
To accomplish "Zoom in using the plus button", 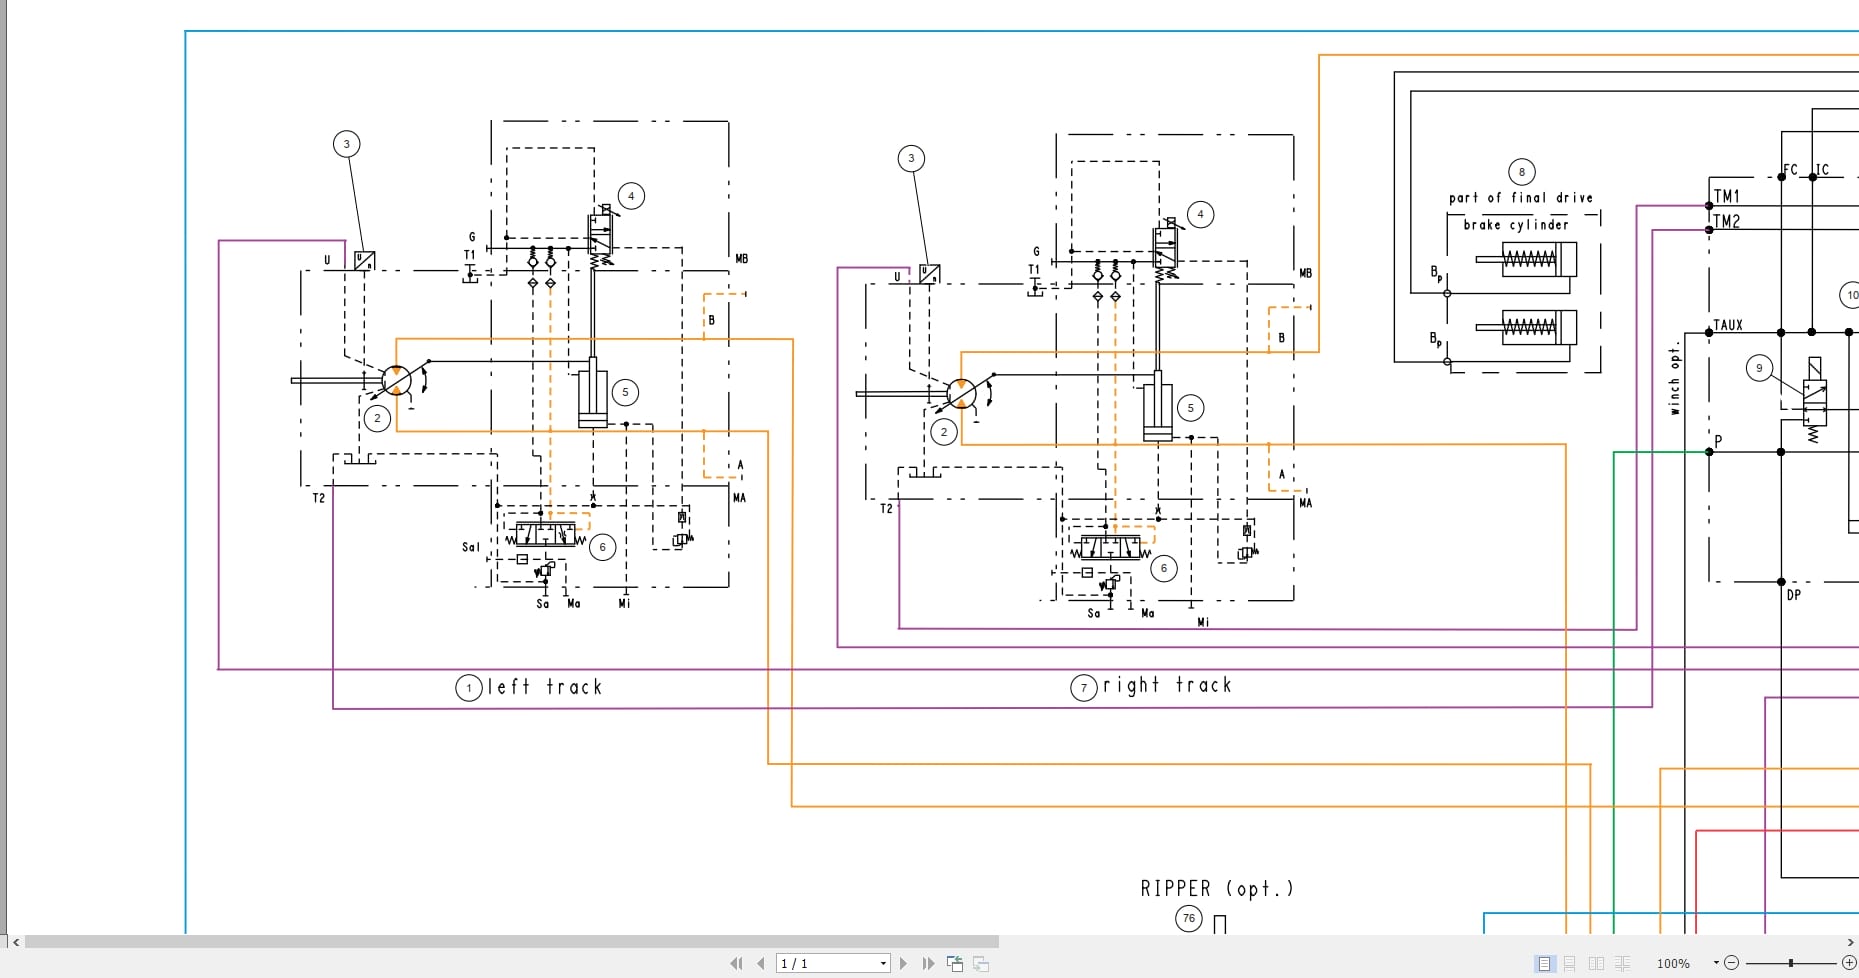I will tap(1849, 963).
